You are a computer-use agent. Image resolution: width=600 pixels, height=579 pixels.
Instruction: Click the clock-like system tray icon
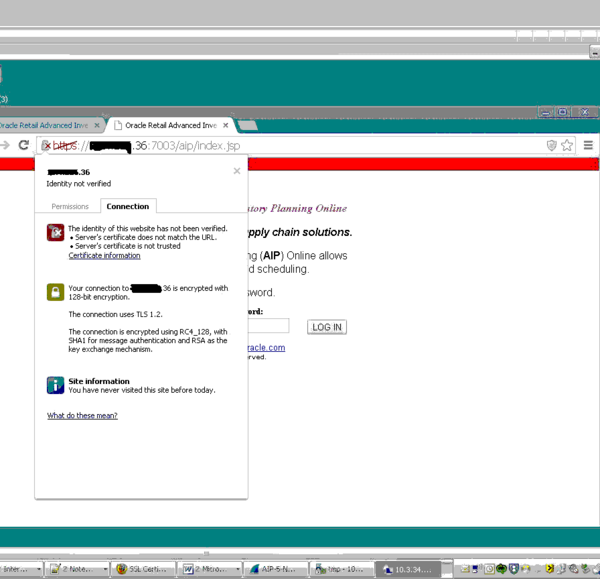(x=489, y=569)
